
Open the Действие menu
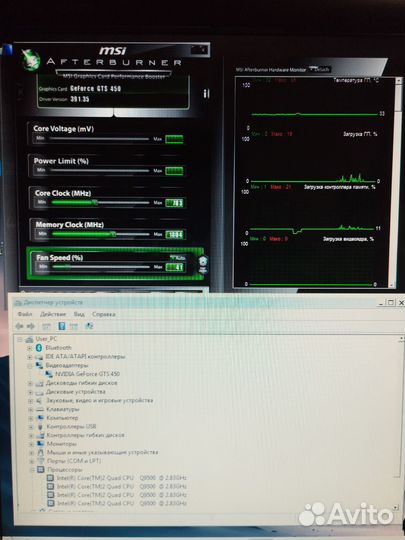(x=53, y=314)
